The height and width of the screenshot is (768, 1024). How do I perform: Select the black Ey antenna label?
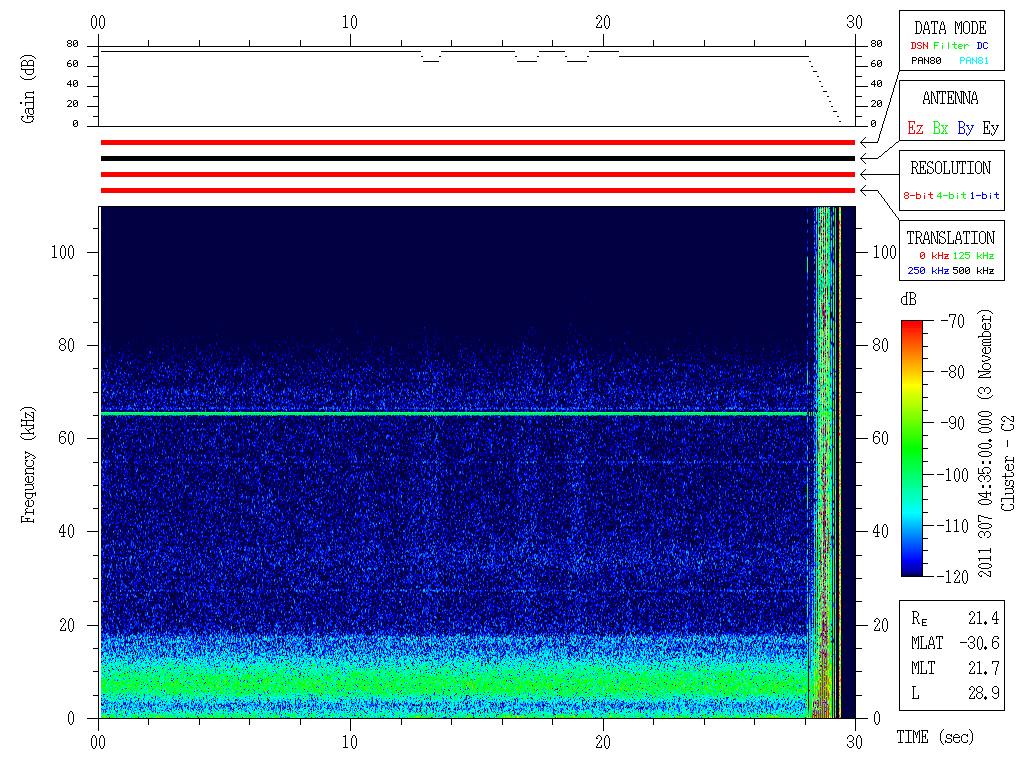(990, 128)
